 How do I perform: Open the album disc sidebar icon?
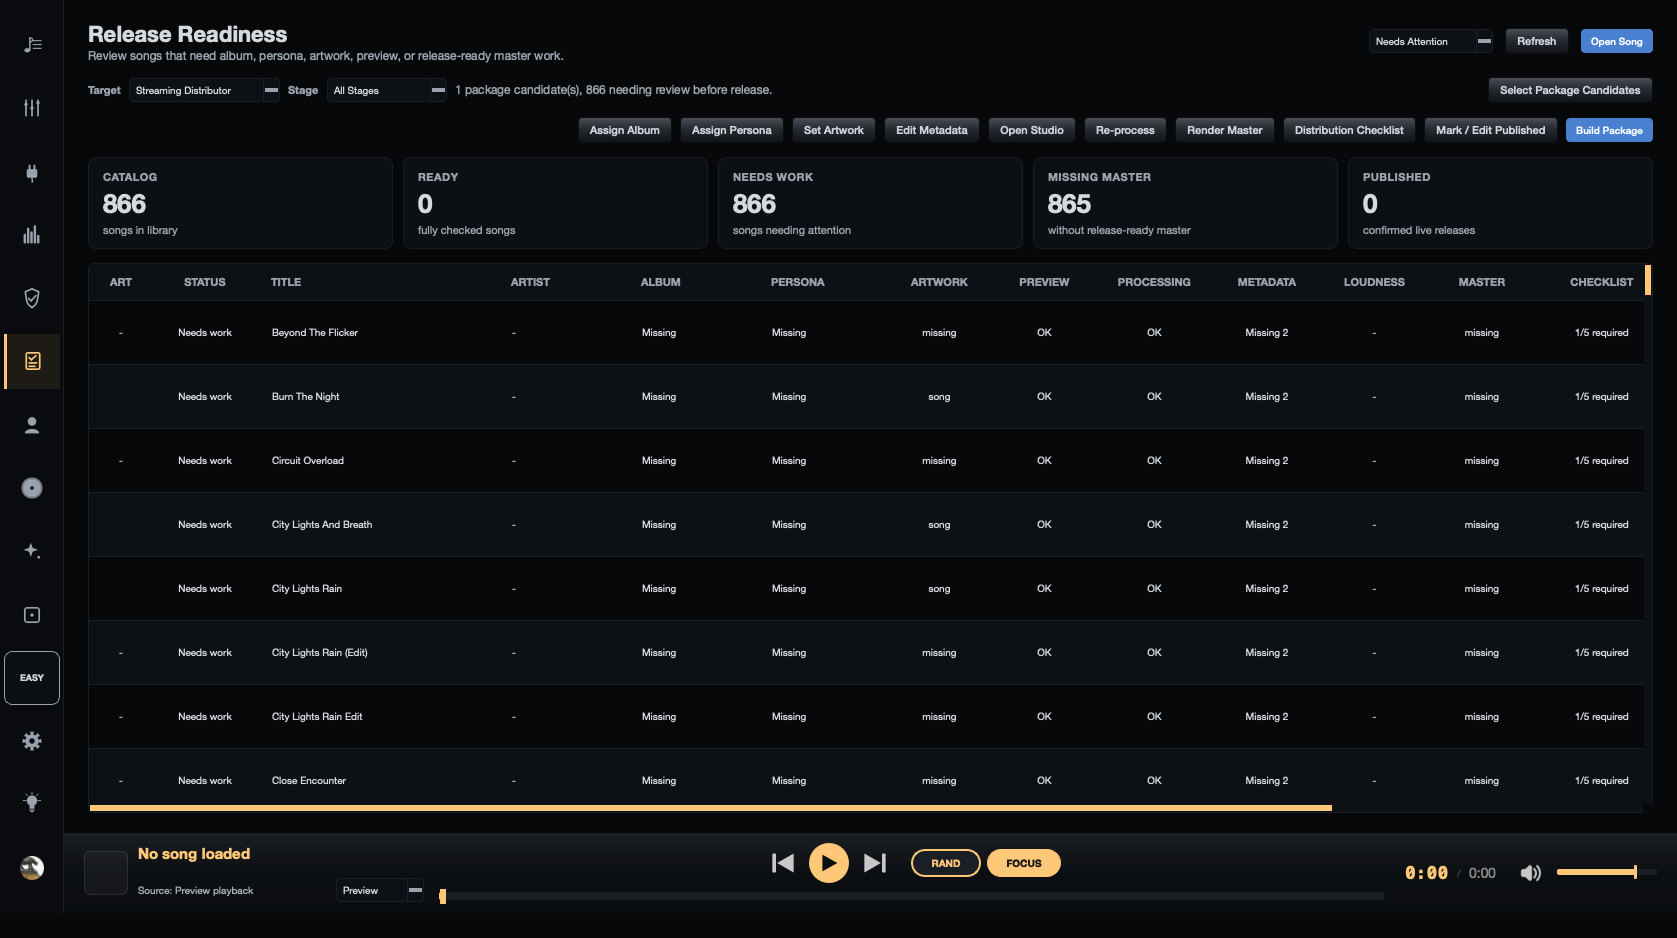click(32, 488)
